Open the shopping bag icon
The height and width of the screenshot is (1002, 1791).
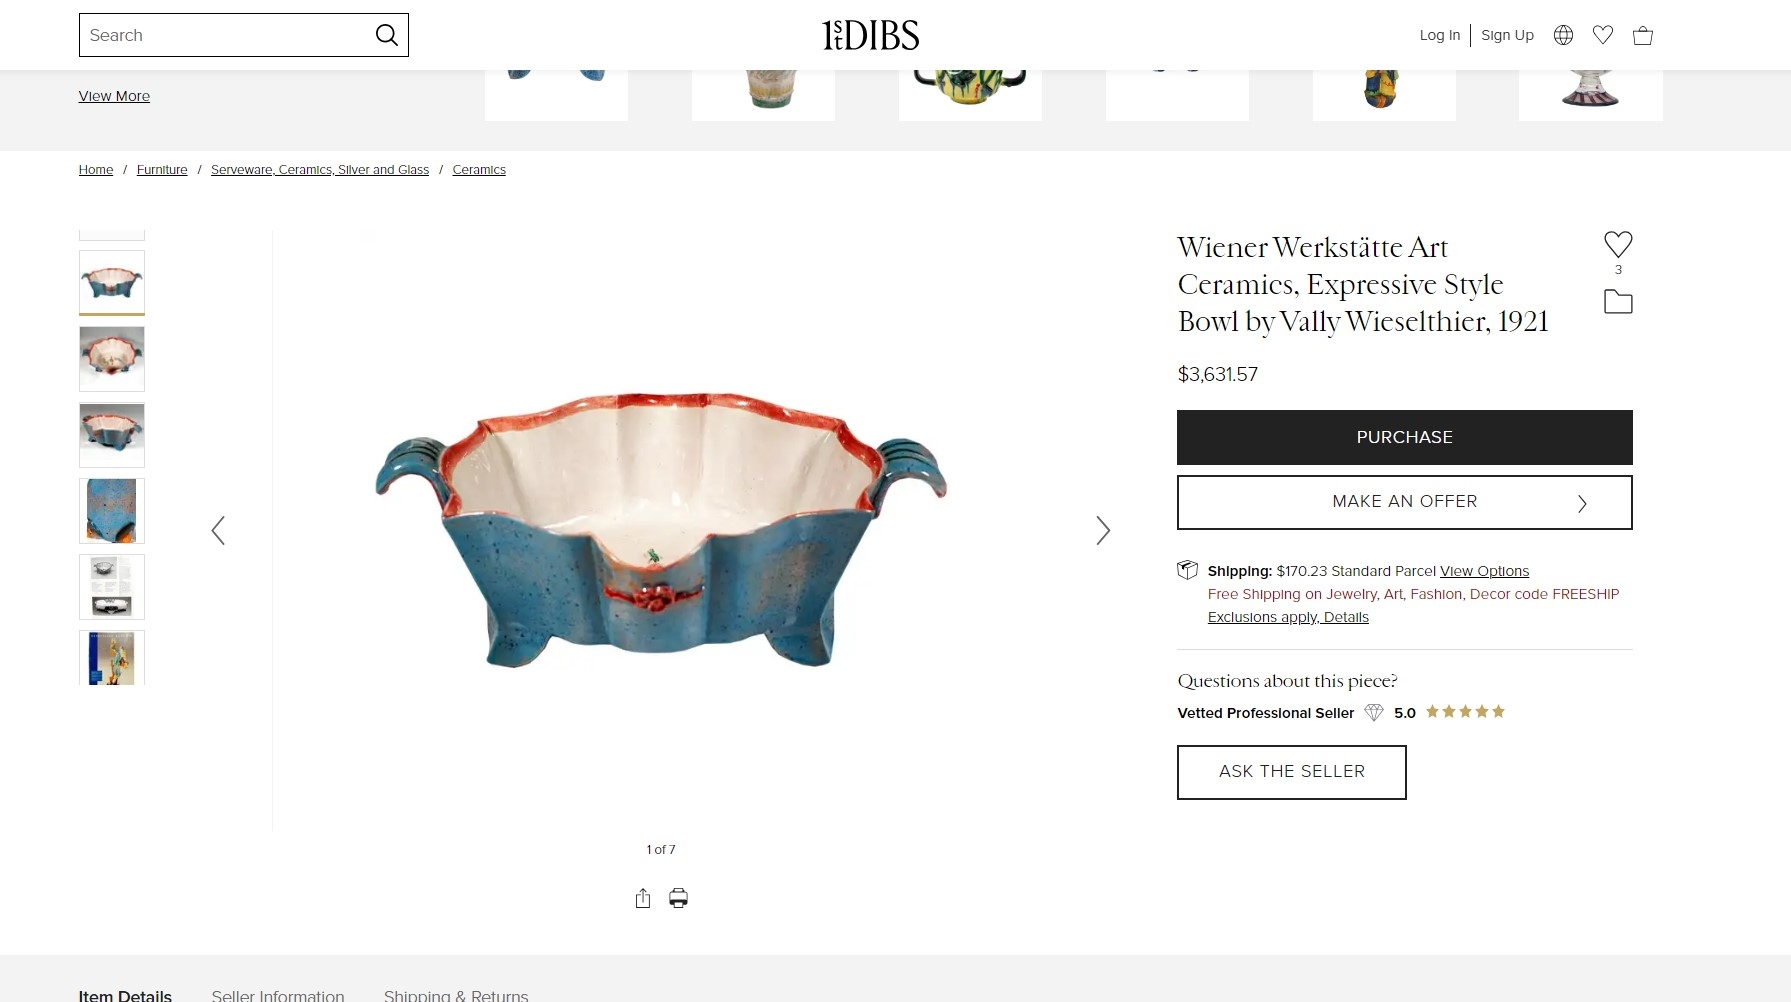[1643, 36]
